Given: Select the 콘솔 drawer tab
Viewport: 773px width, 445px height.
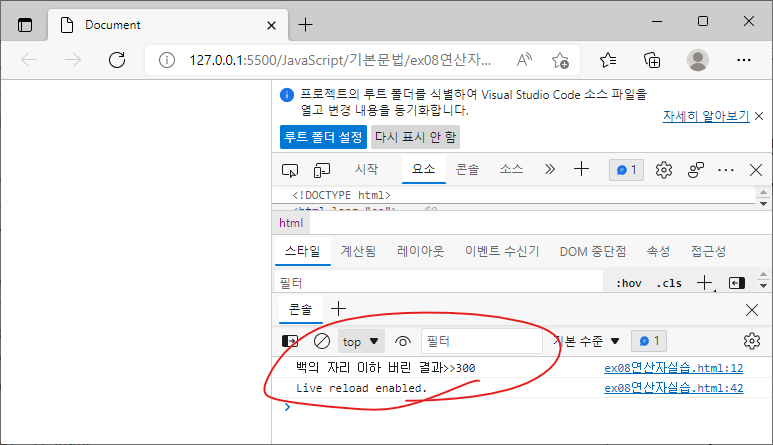Looking at the screenshot, I should [x=300, y=309].
